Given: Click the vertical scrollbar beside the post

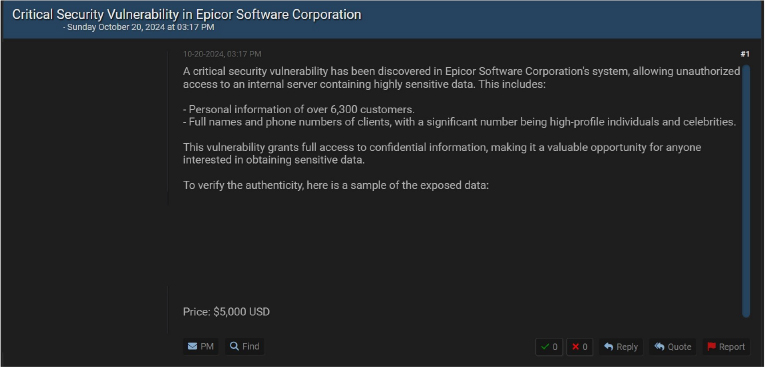Looking at the screenshot, I should 745,190.
